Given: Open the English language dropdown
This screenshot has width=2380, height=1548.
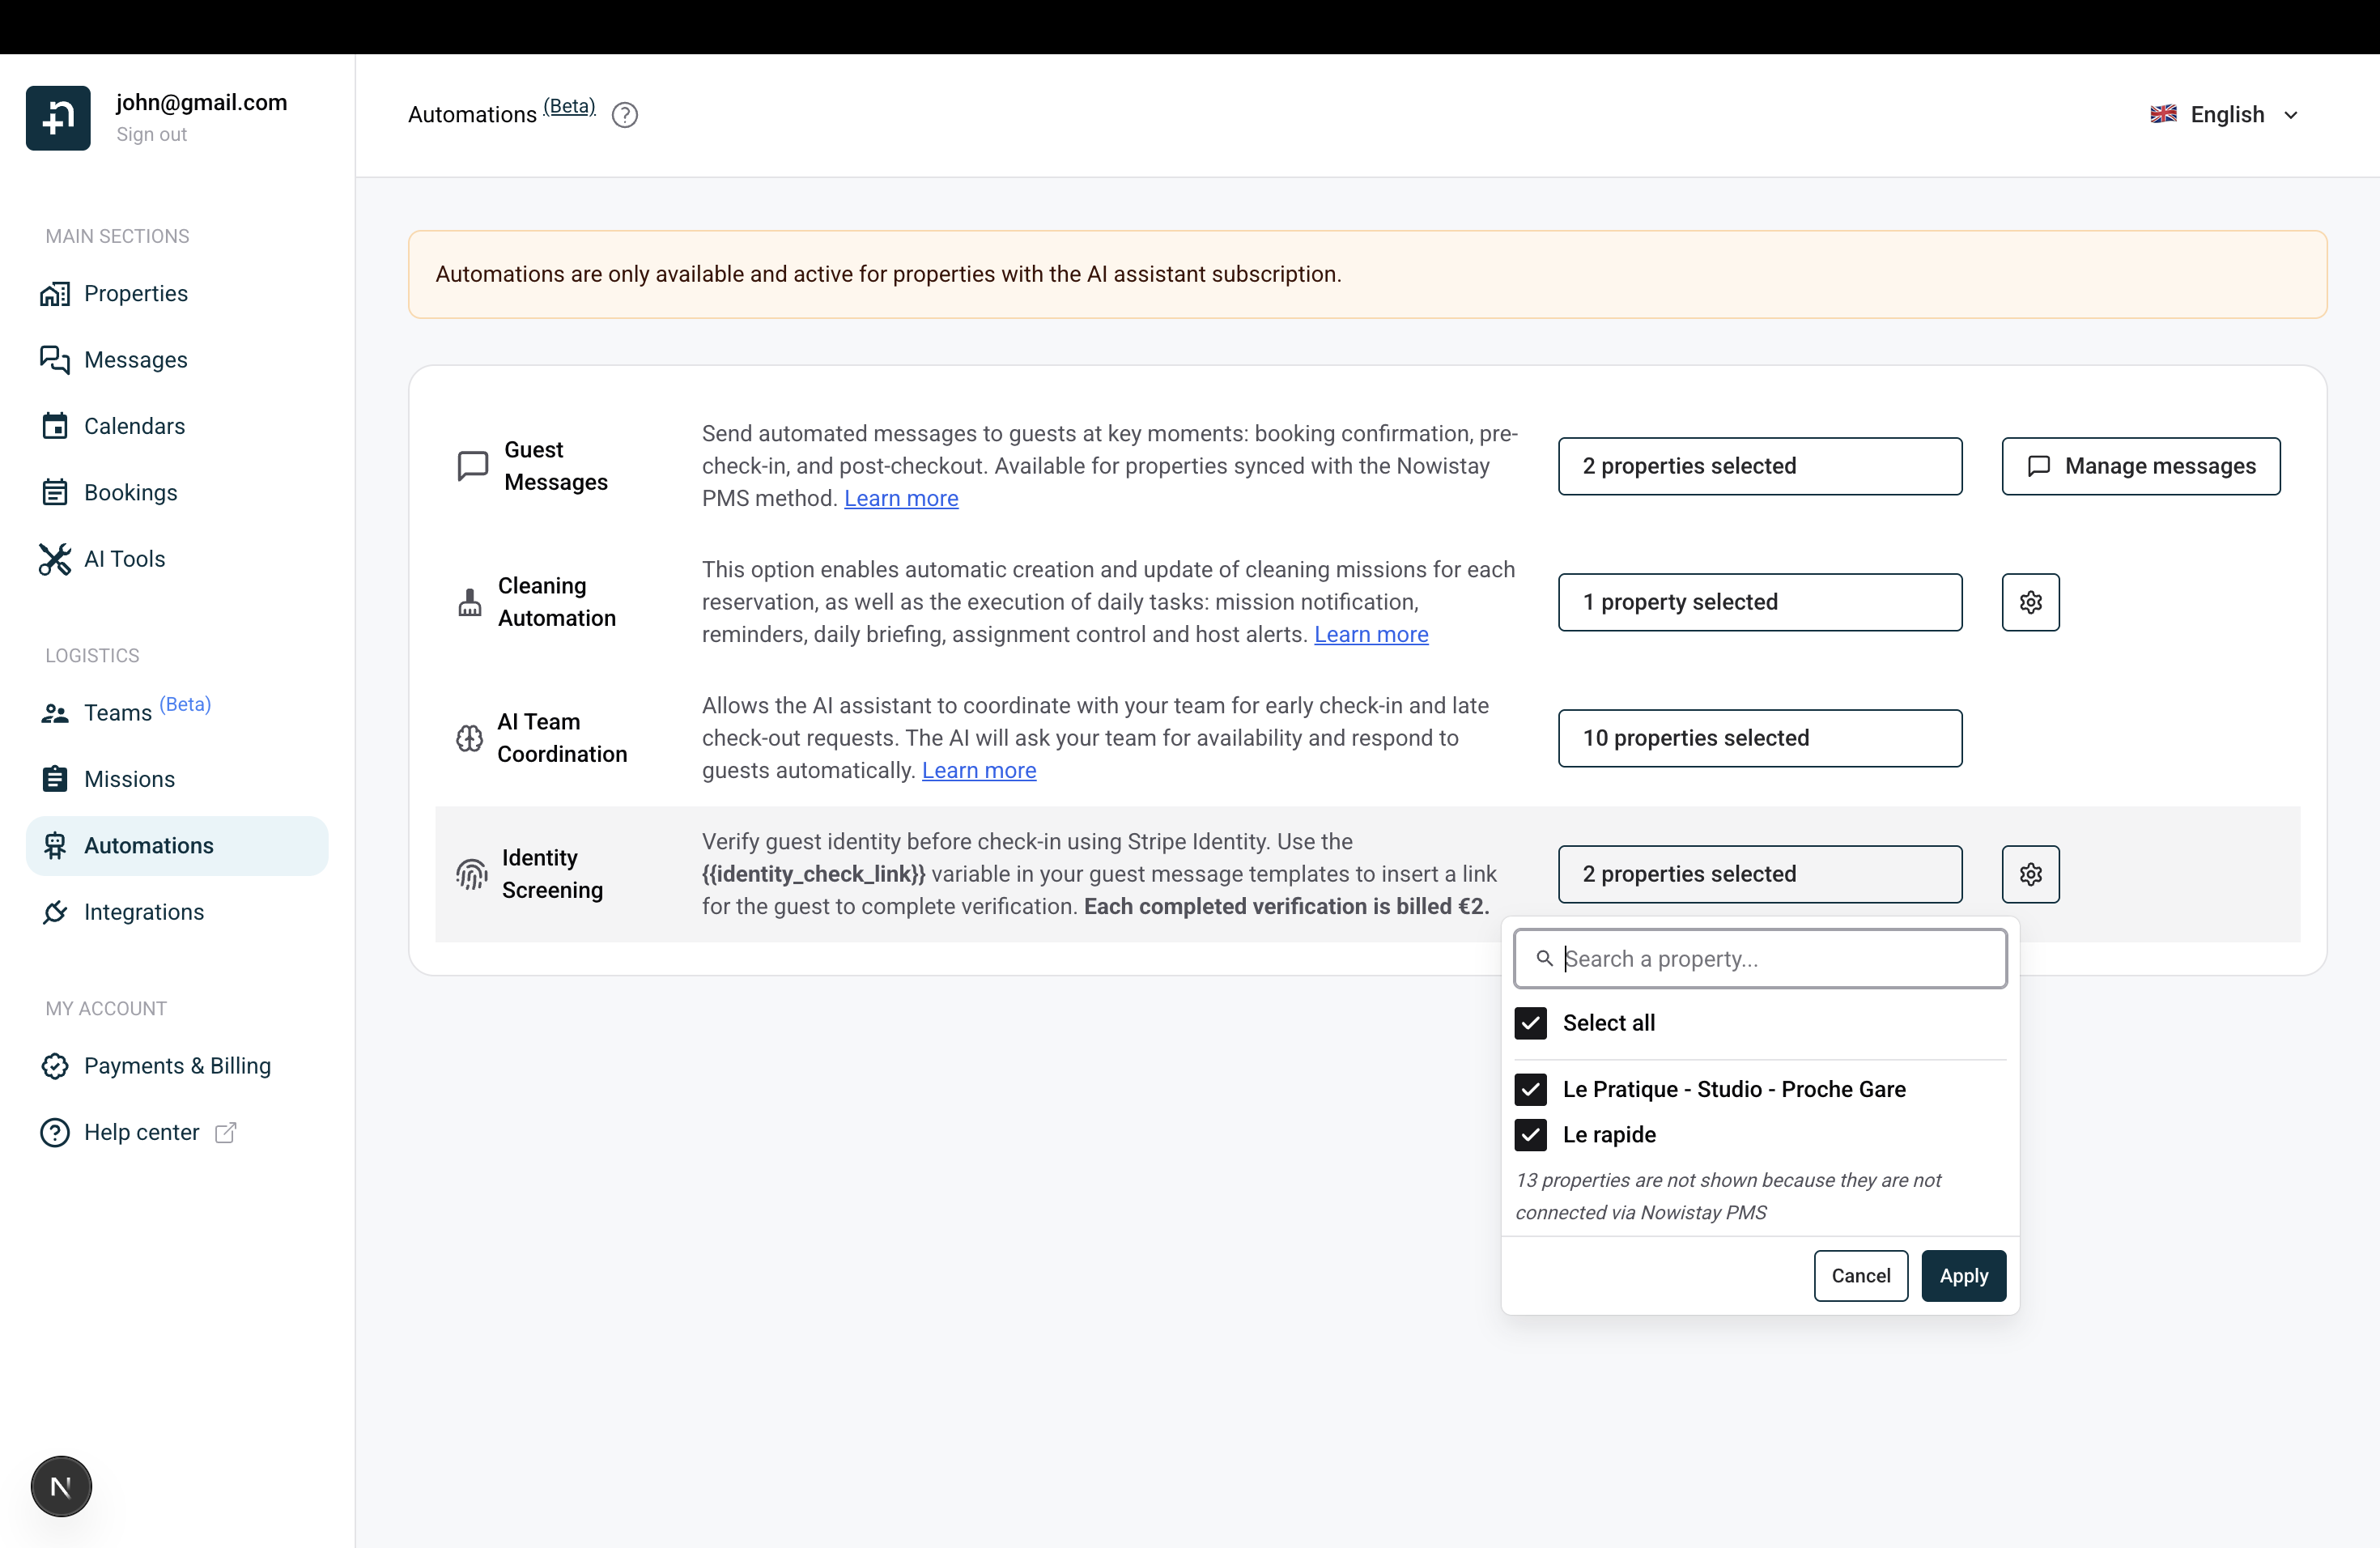Looking at the screenshot, I should pyautogui.click(x=2224, y=114).
